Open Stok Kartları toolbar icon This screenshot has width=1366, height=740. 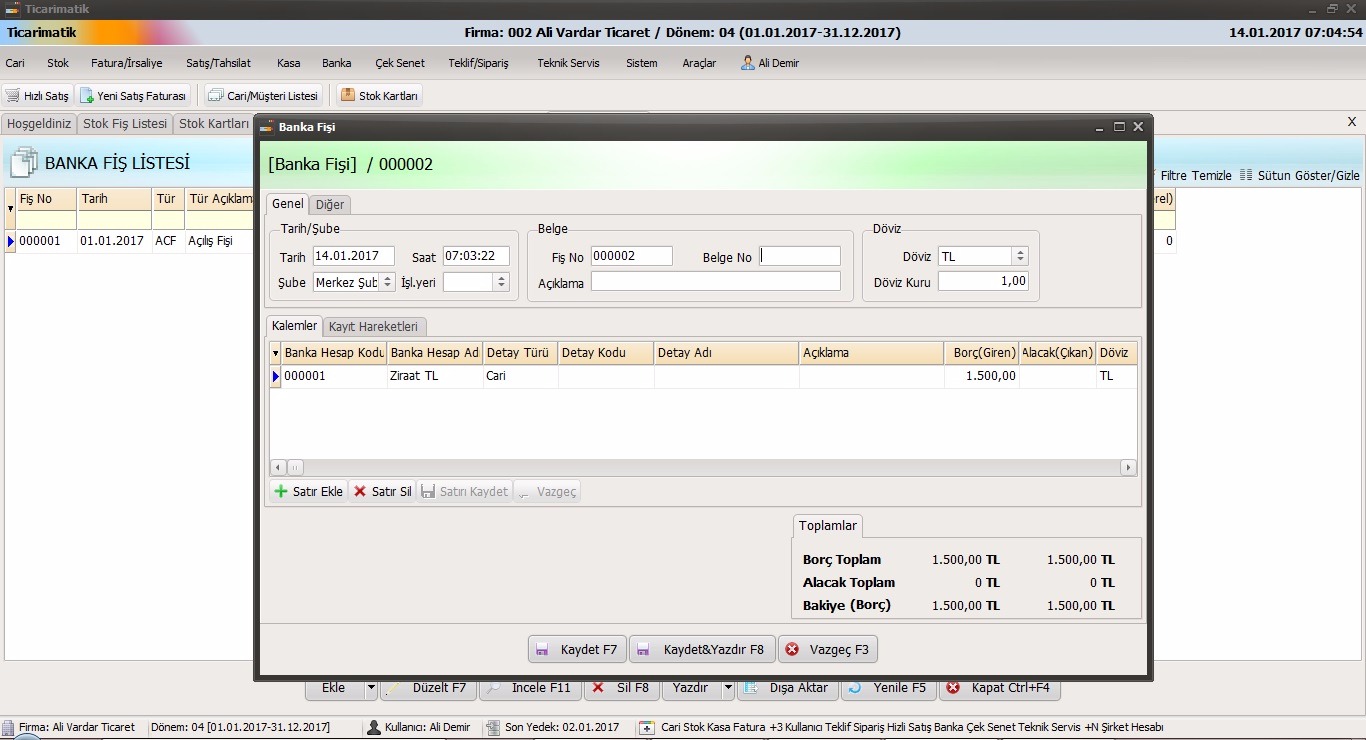point(348,96)
